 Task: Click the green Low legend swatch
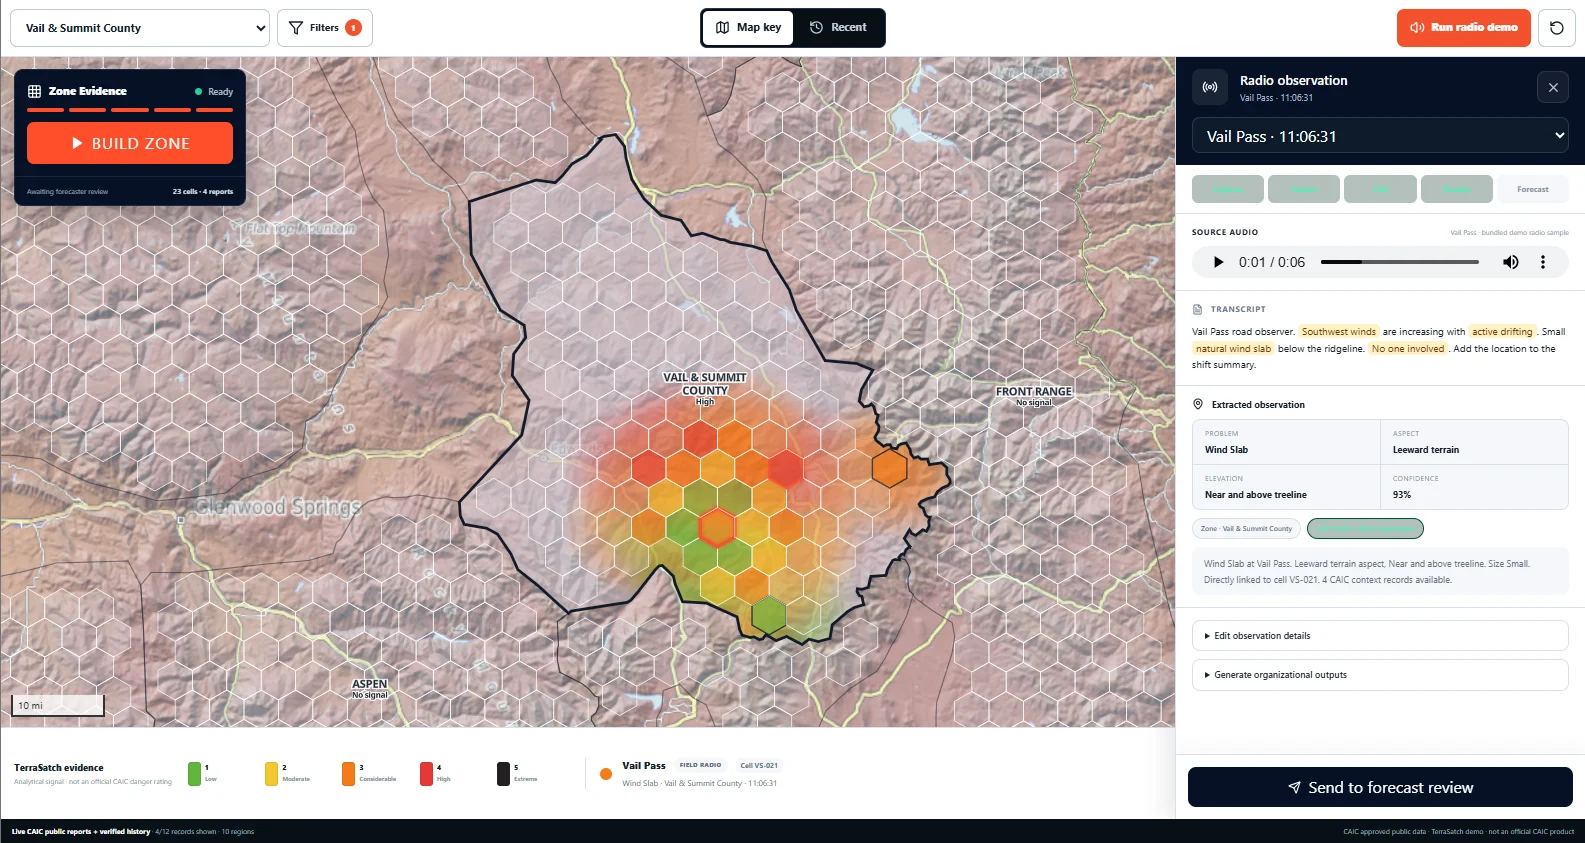[x=194, y=773]
